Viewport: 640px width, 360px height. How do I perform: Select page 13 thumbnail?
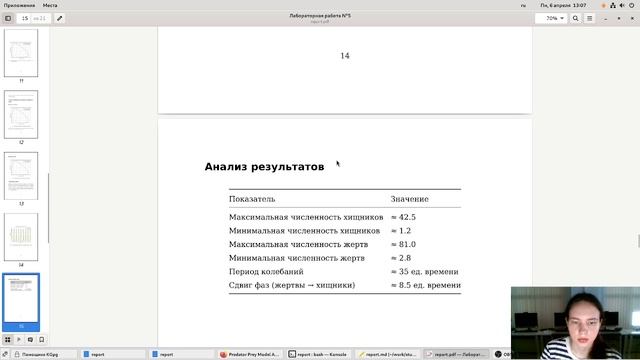(x=21, y=176)
